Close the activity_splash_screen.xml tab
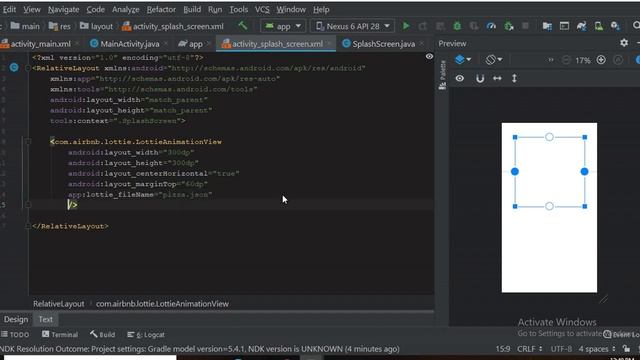This screenshot has width=640, height=360. pos(329,43)
